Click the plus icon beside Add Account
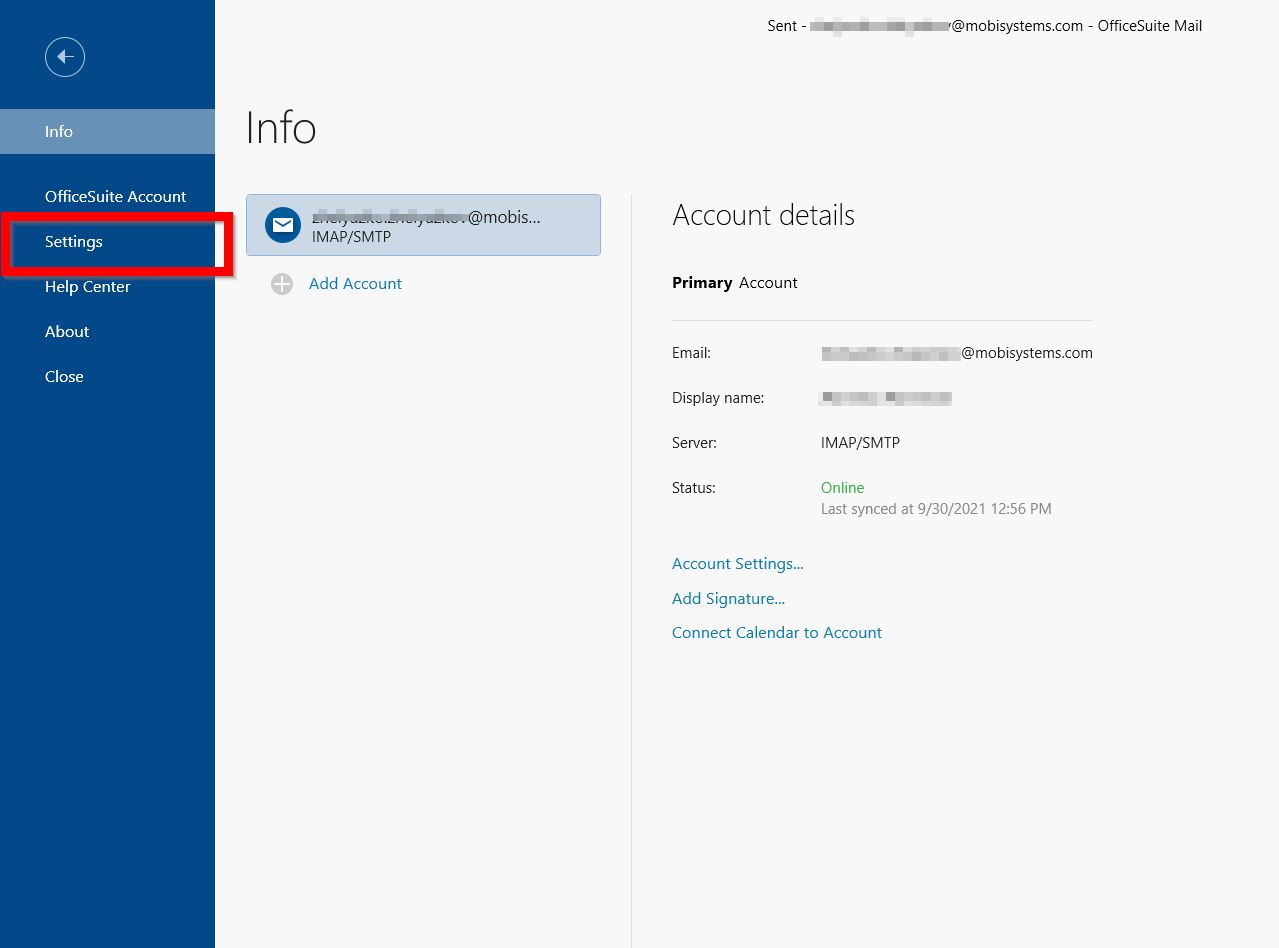The width and height of the screenshot is (1279, 948). (282, 284)
